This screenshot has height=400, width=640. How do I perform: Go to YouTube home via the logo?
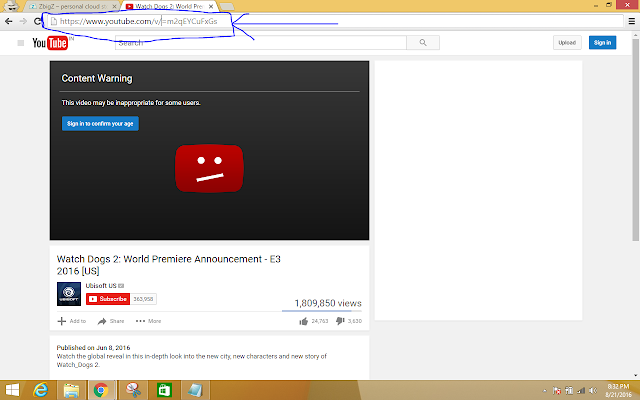coord(50,43)
